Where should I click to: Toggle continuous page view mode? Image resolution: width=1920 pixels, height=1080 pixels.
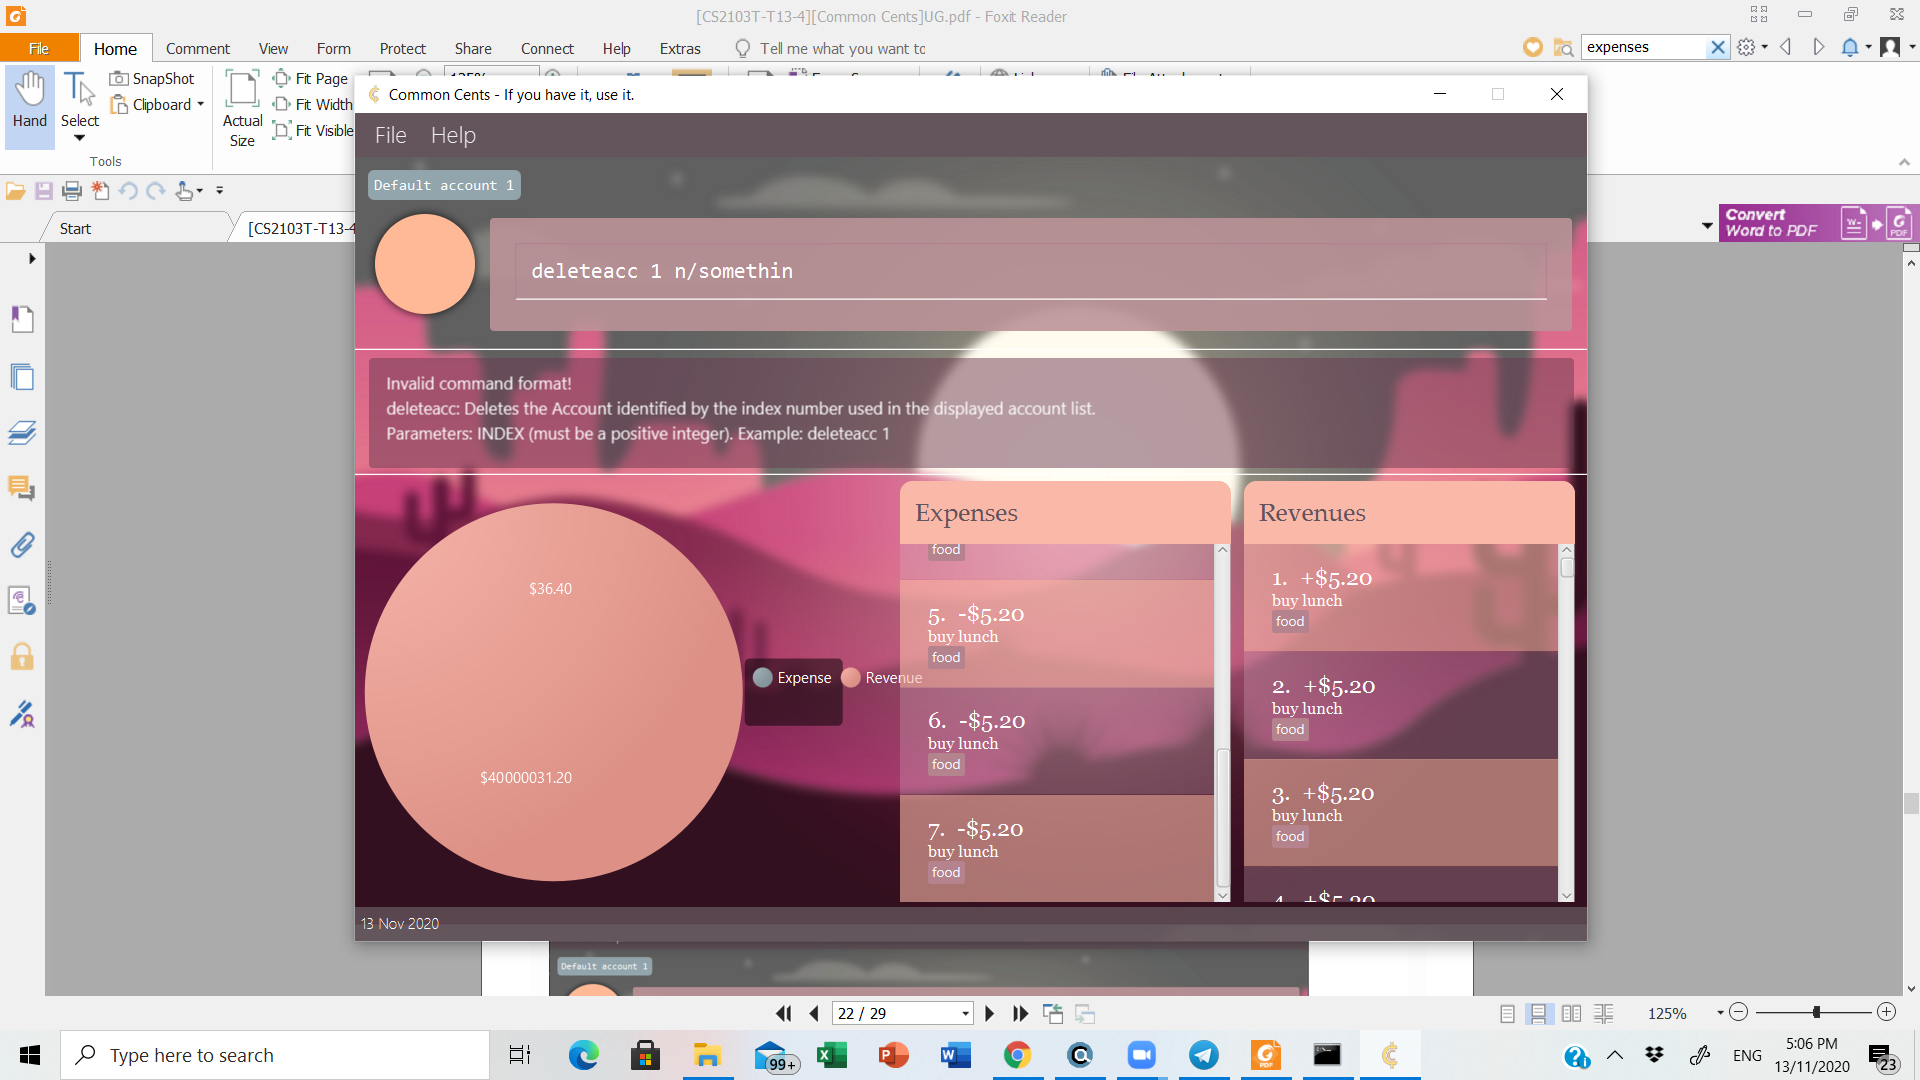tap(1538, 1013)
